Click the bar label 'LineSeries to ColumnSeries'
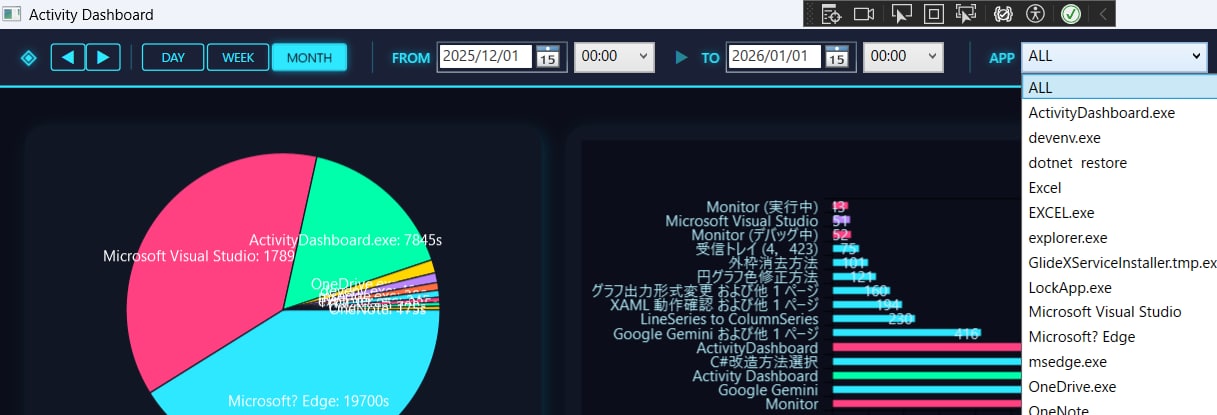The image size is (1217, 415). 729,318
